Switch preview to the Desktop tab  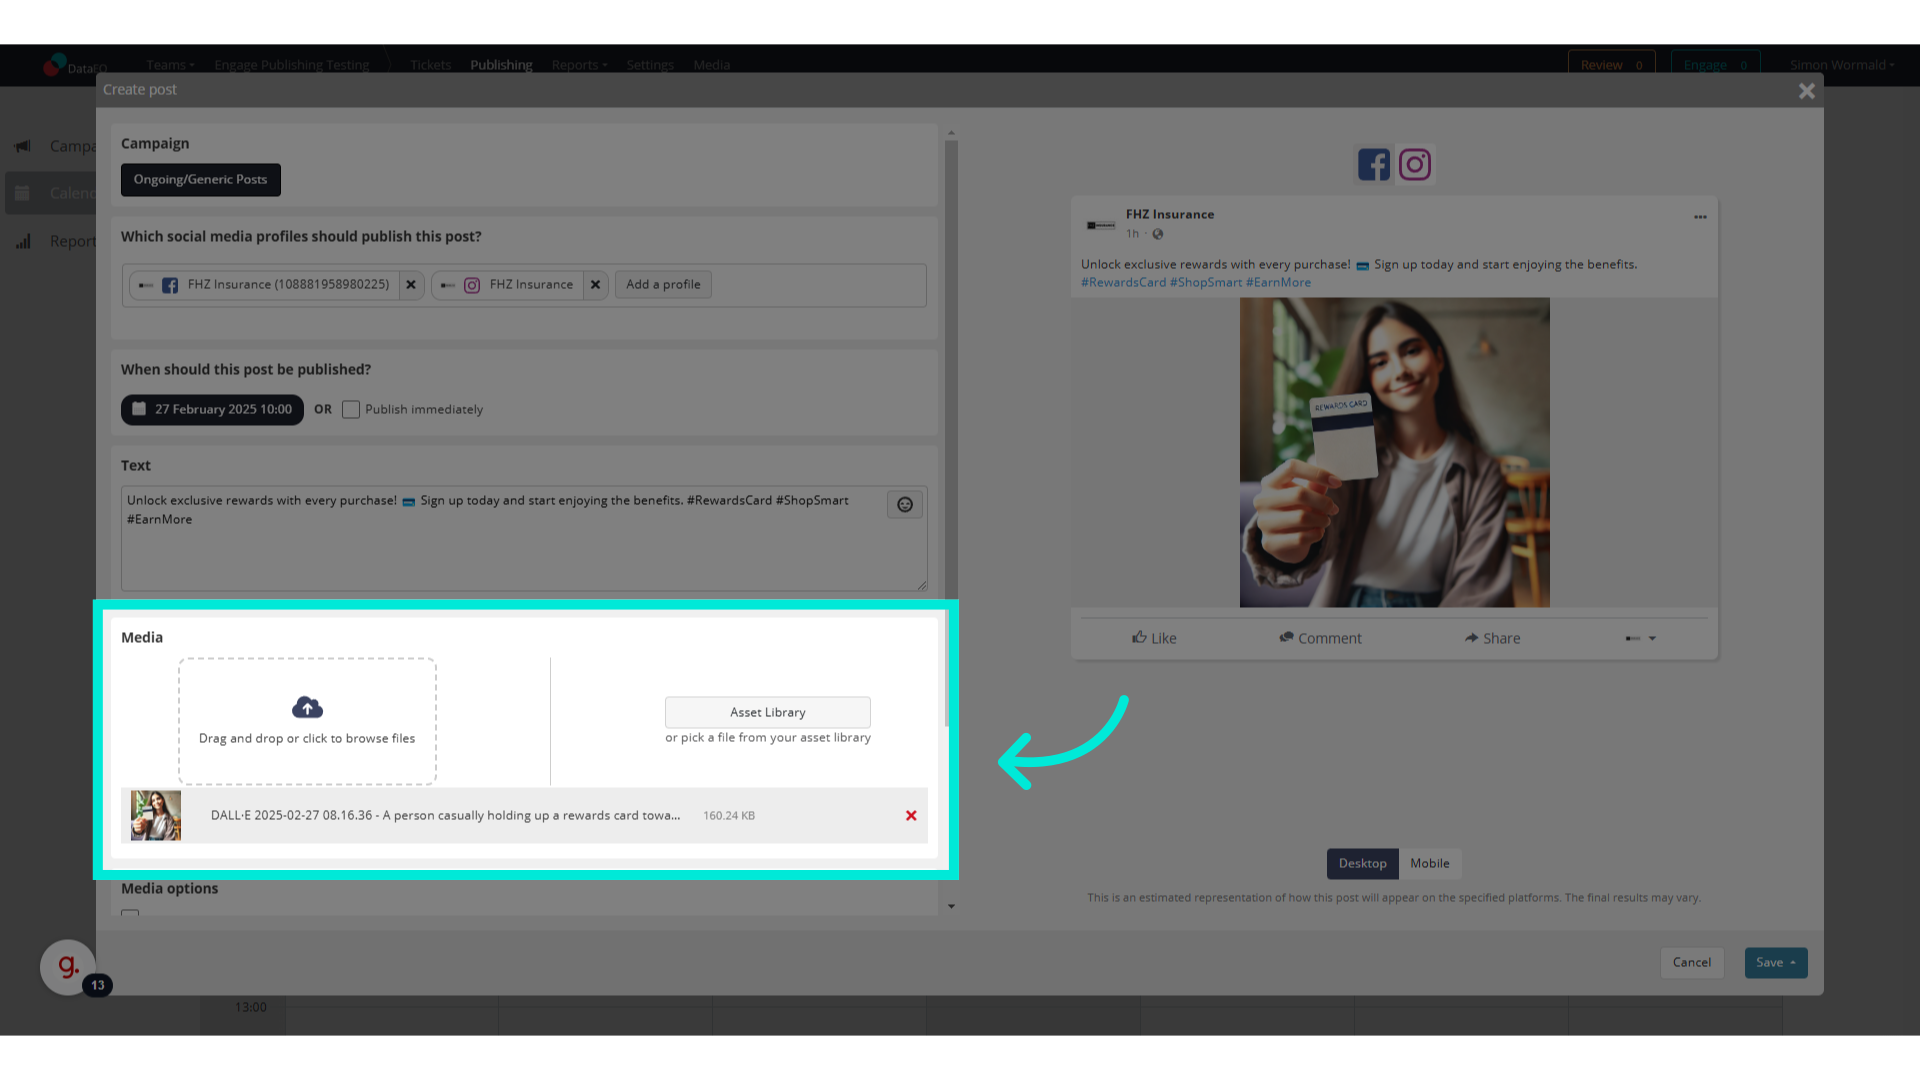click(x=1362, y=864)
